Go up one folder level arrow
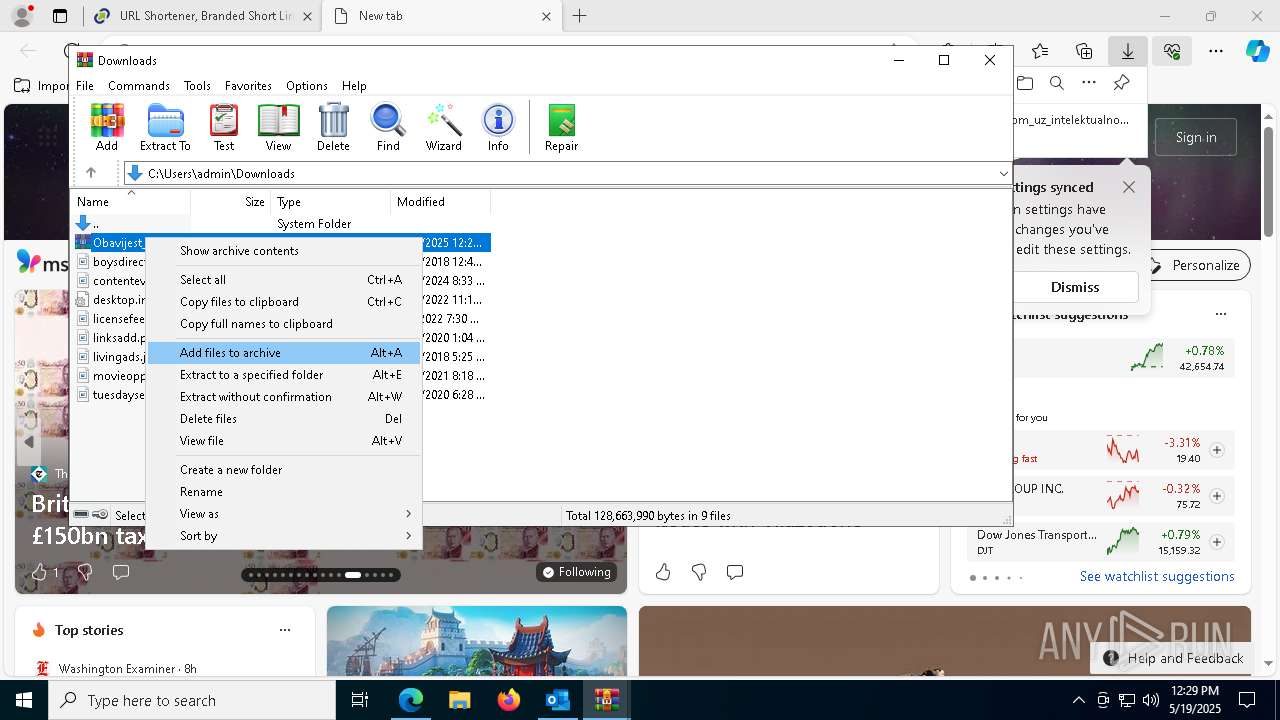1280x720 pixels. point(91,173)
